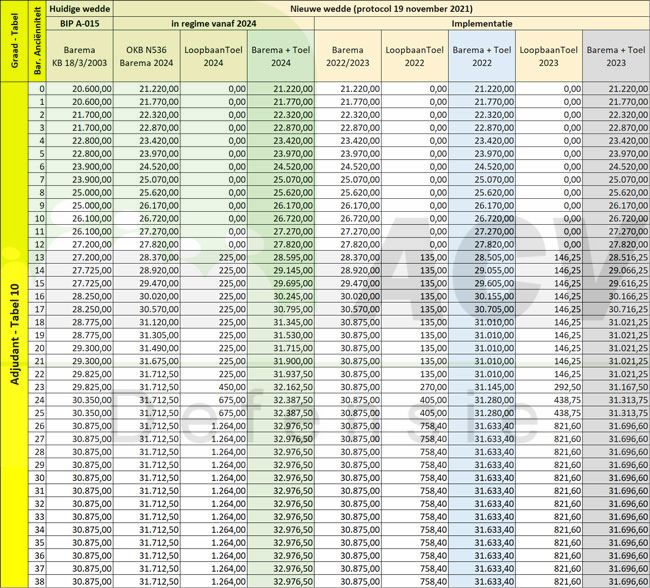Click the 31.937,50 cell in row 22

[x=281, y=374]
